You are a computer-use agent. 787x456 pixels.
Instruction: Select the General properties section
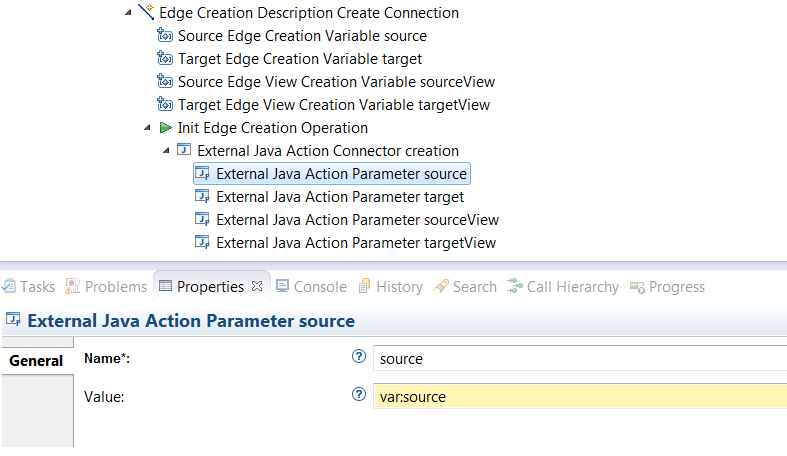pyautogui.click(x=36, y=361)
